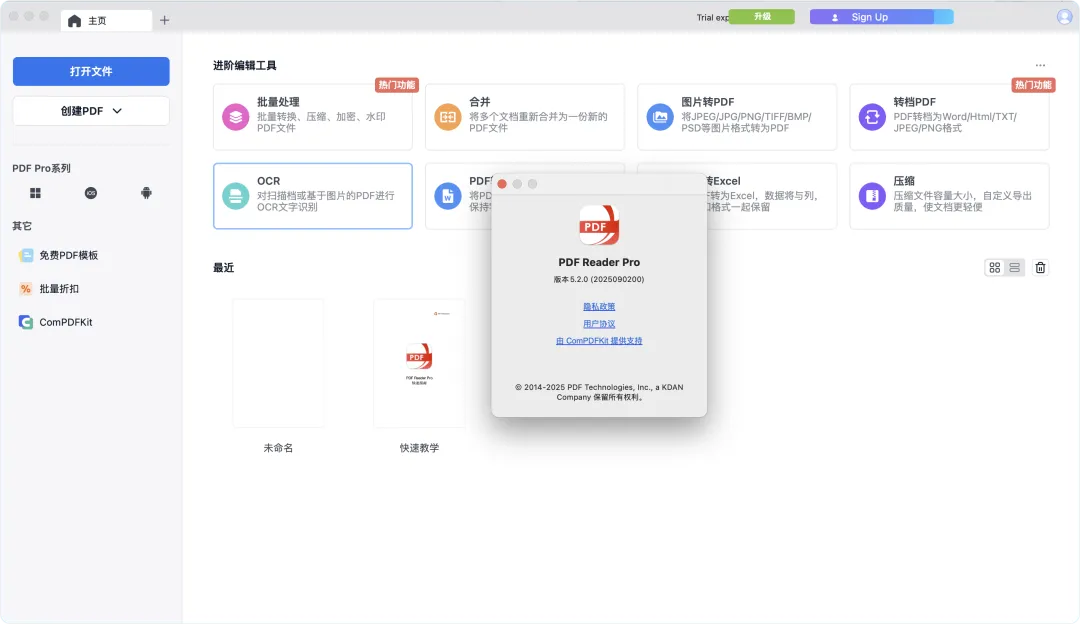Click the green 升级 upgrade button

pos(762,17)
